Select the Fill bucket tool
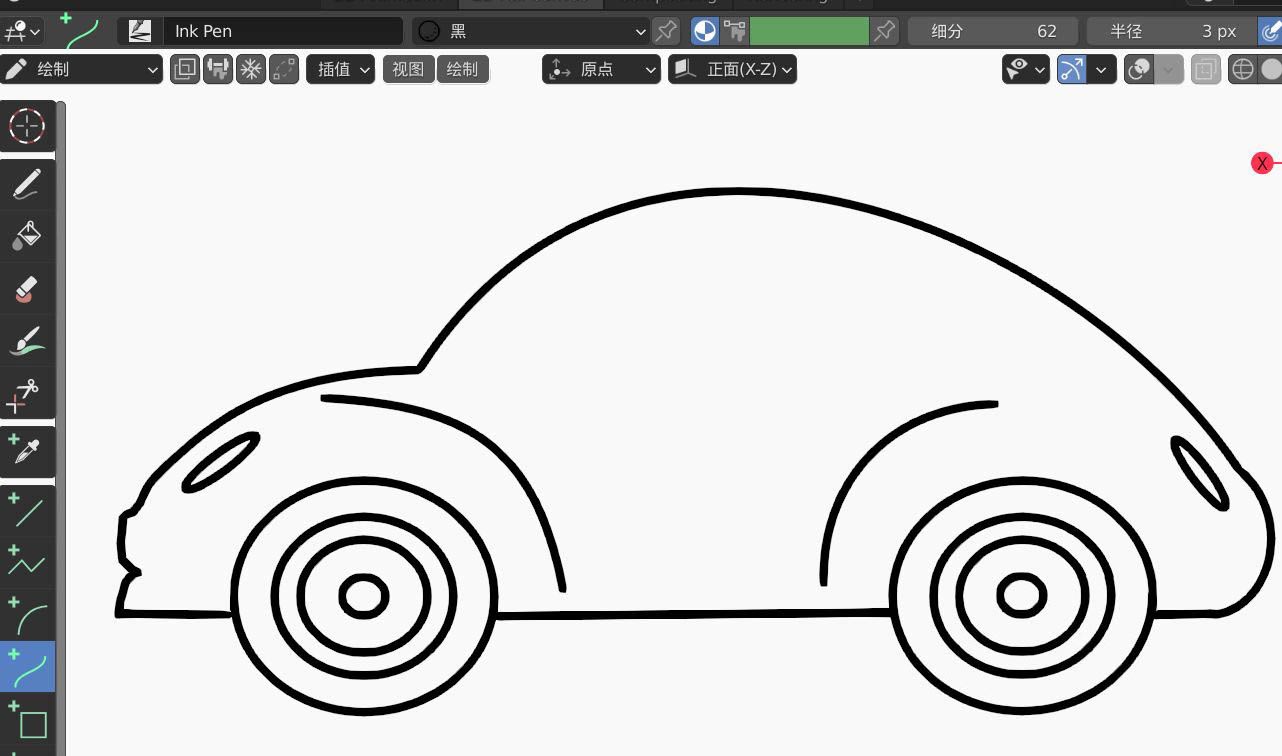Image resolution: width=1282 pixels, height=756 pixels. tap(27, 236)
